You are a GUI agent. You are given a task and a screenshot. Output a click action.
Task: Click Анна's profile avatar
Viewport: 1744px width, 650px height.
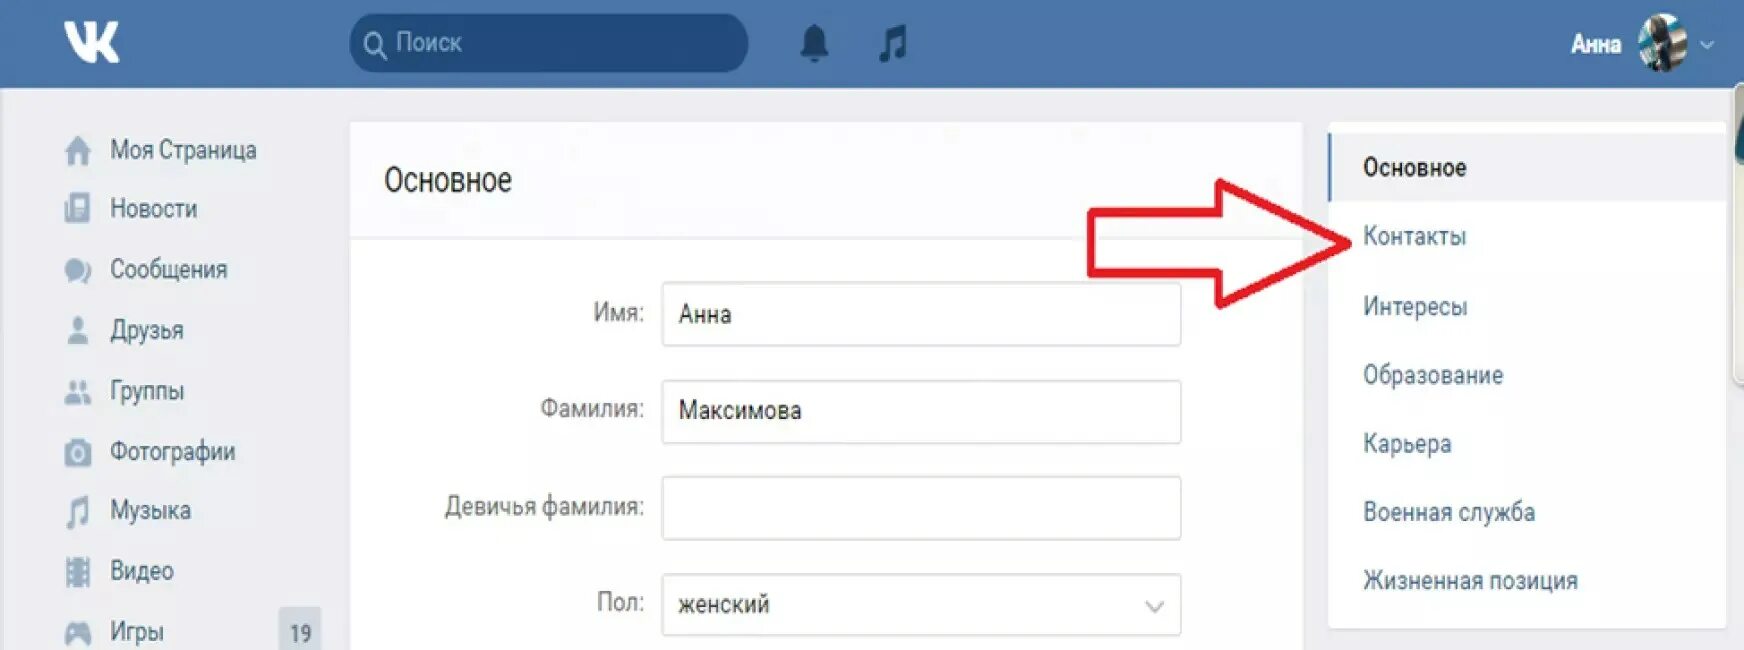1662,43
